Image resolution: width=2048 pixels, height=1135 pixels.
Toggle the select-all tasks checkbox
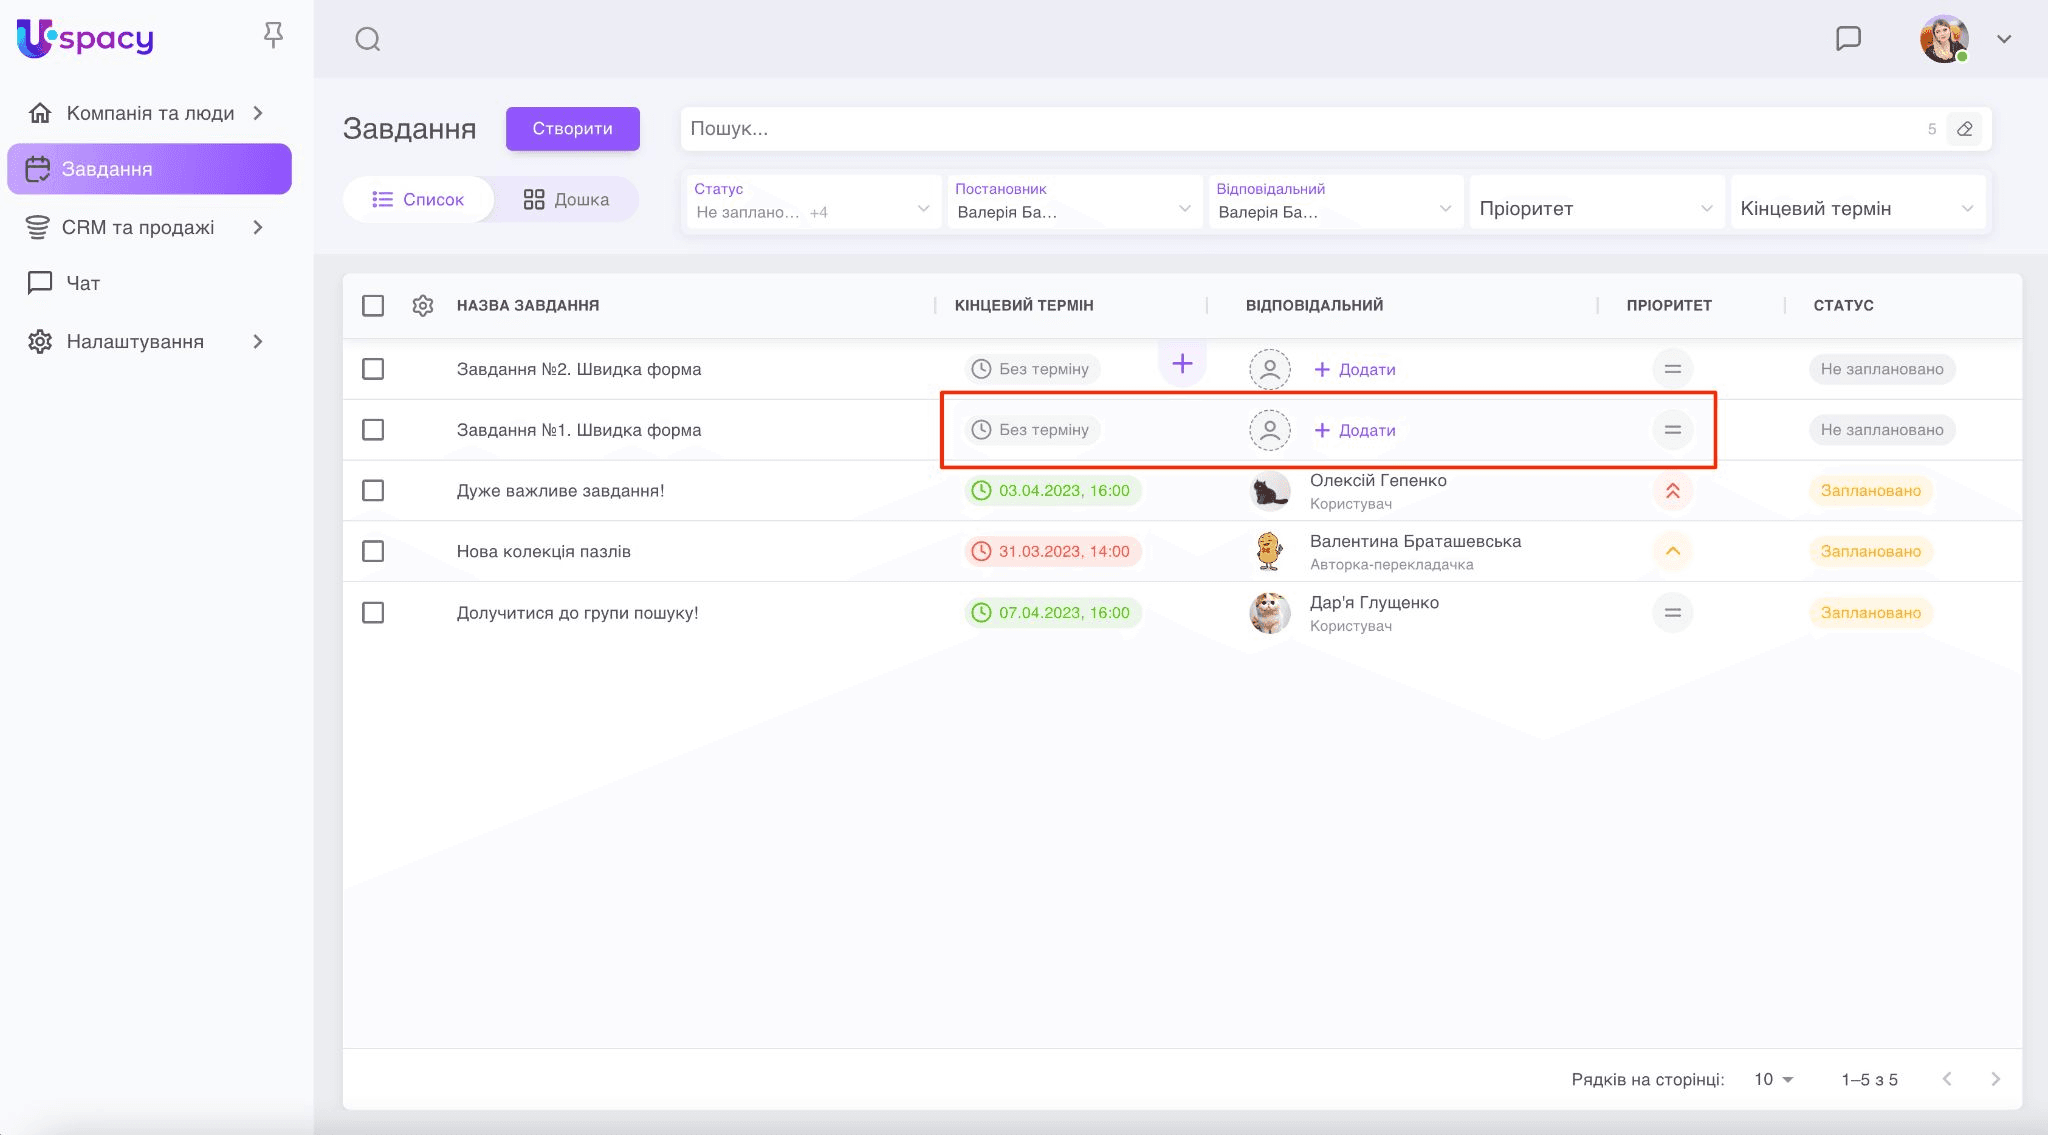coord(373,305)
